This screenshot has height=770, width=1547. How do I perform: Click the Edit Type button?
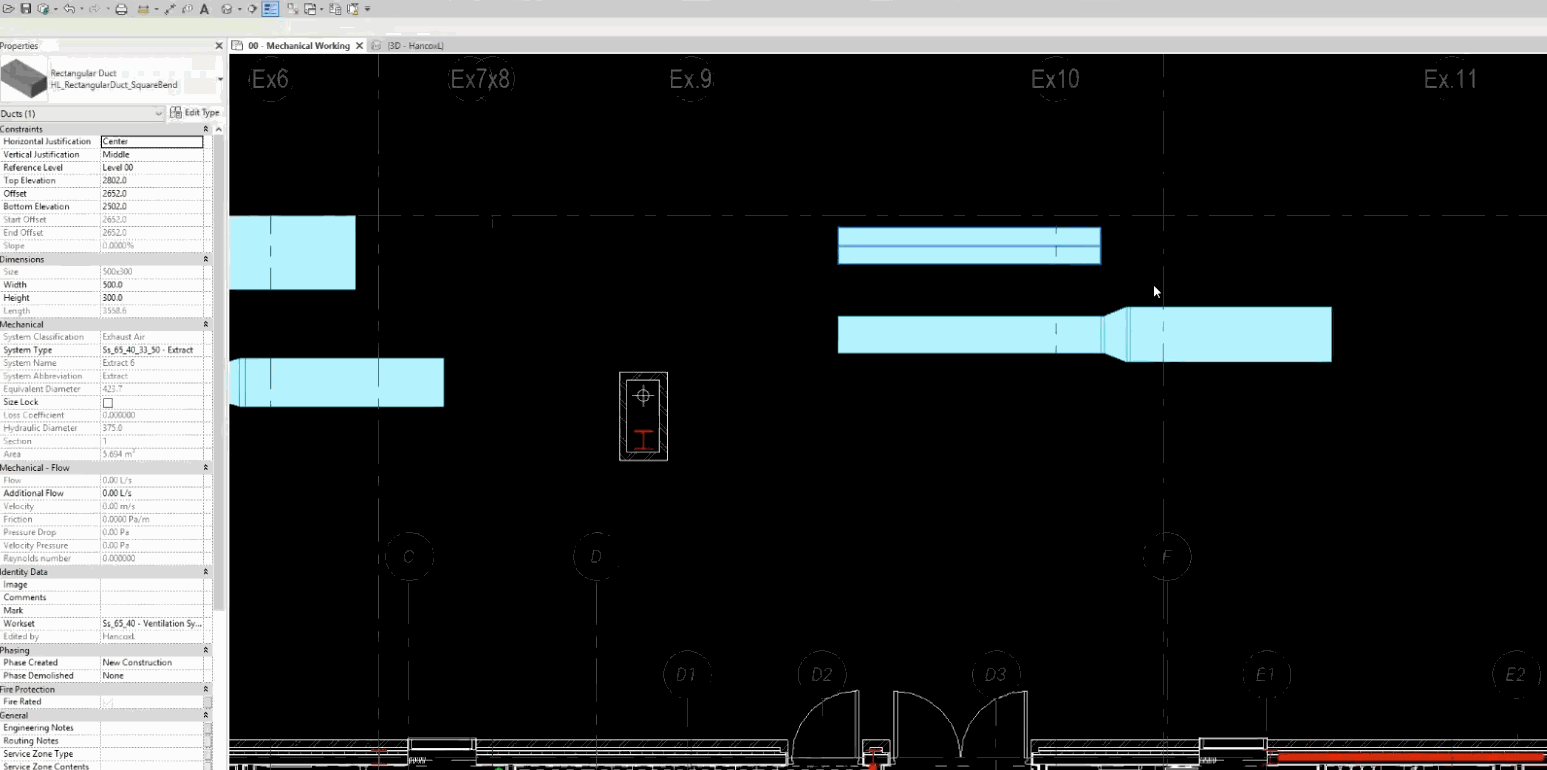coord(194,113)
